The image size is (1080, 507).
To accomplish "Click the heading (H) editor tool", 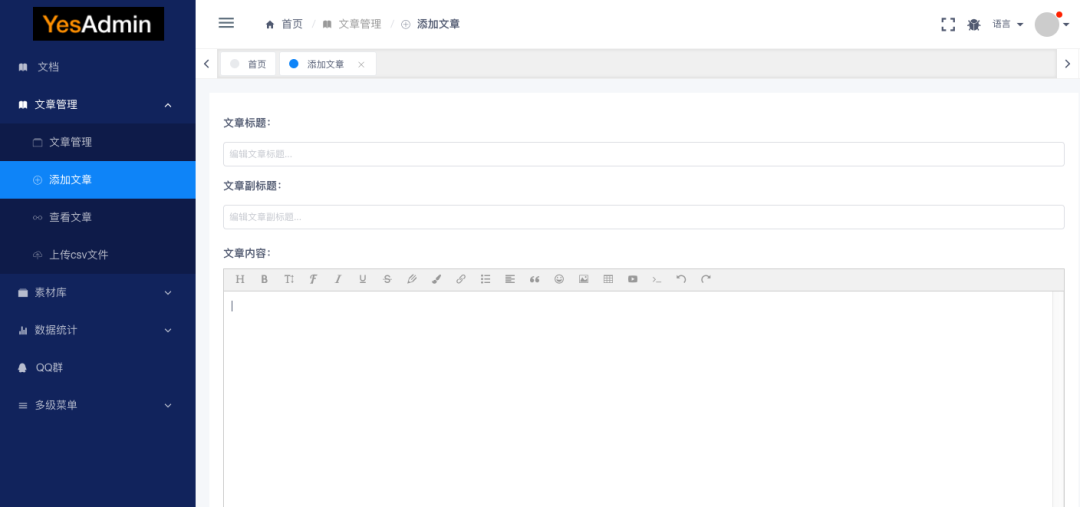I will click(240, 279).
